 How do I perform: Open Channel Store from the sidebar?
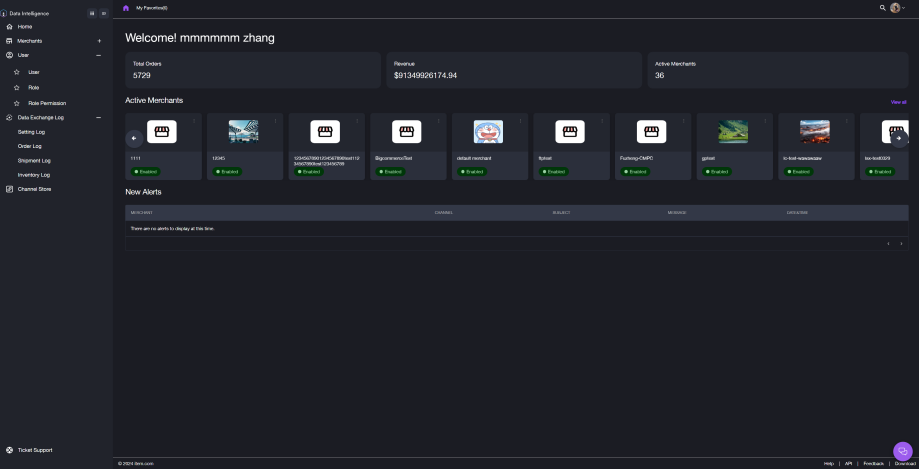(34, 188)
